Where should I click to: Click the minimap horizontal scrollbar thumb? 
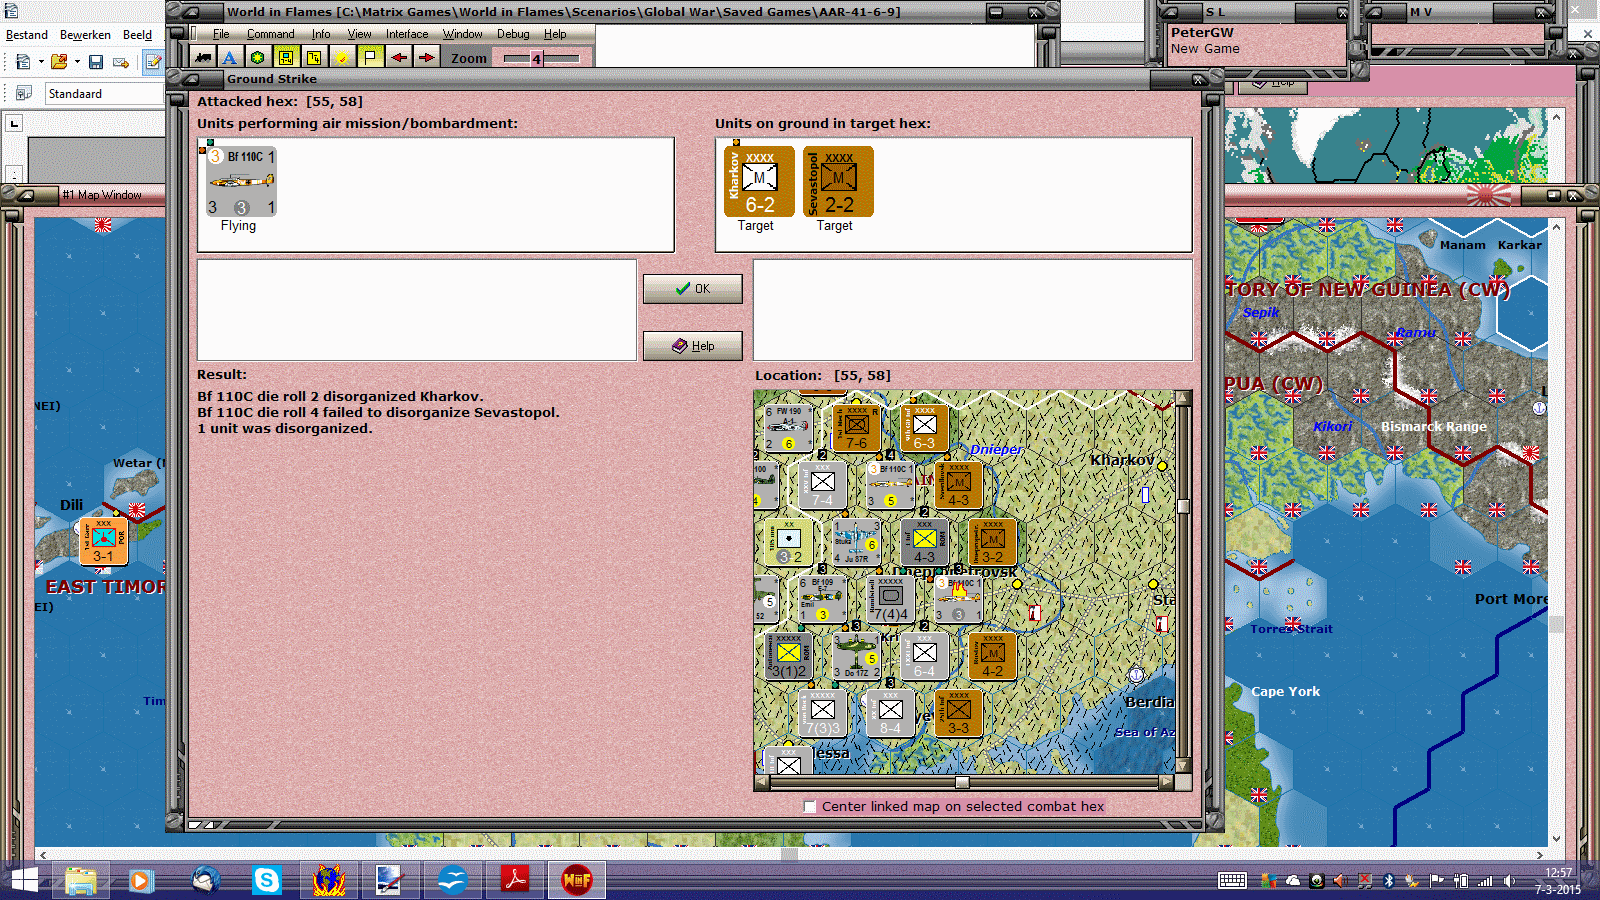coord(962,782)
